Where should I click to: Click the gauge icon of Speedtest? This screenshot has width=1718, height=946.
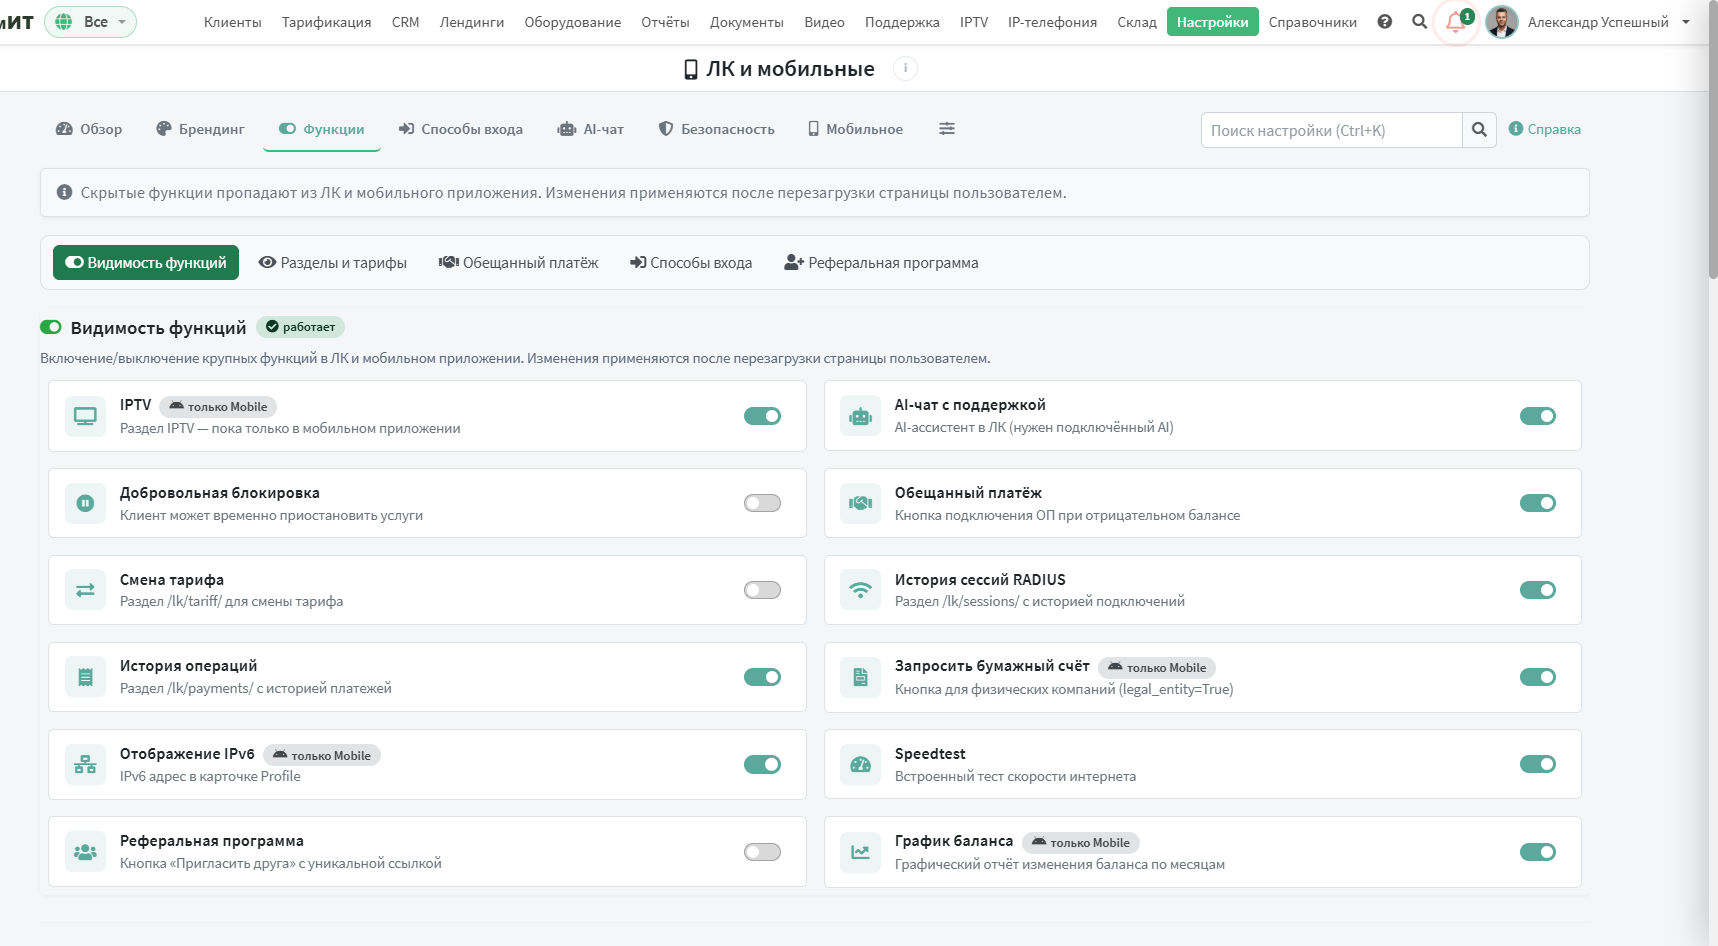(x=860, y=765)
